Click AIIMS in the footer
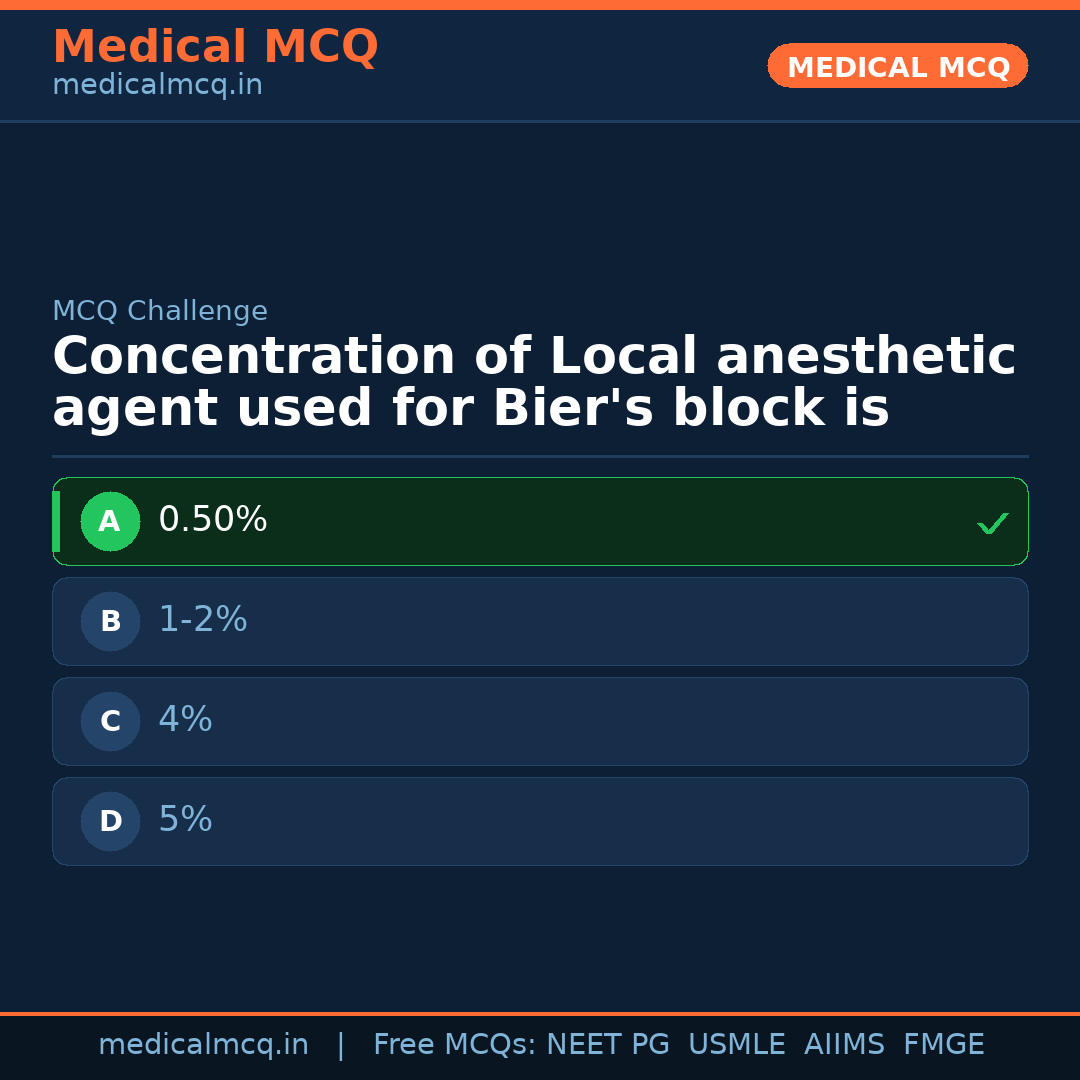The height and width of the screenshot is (1080, 1080). pyautogui.click(x=844, y=1045)
